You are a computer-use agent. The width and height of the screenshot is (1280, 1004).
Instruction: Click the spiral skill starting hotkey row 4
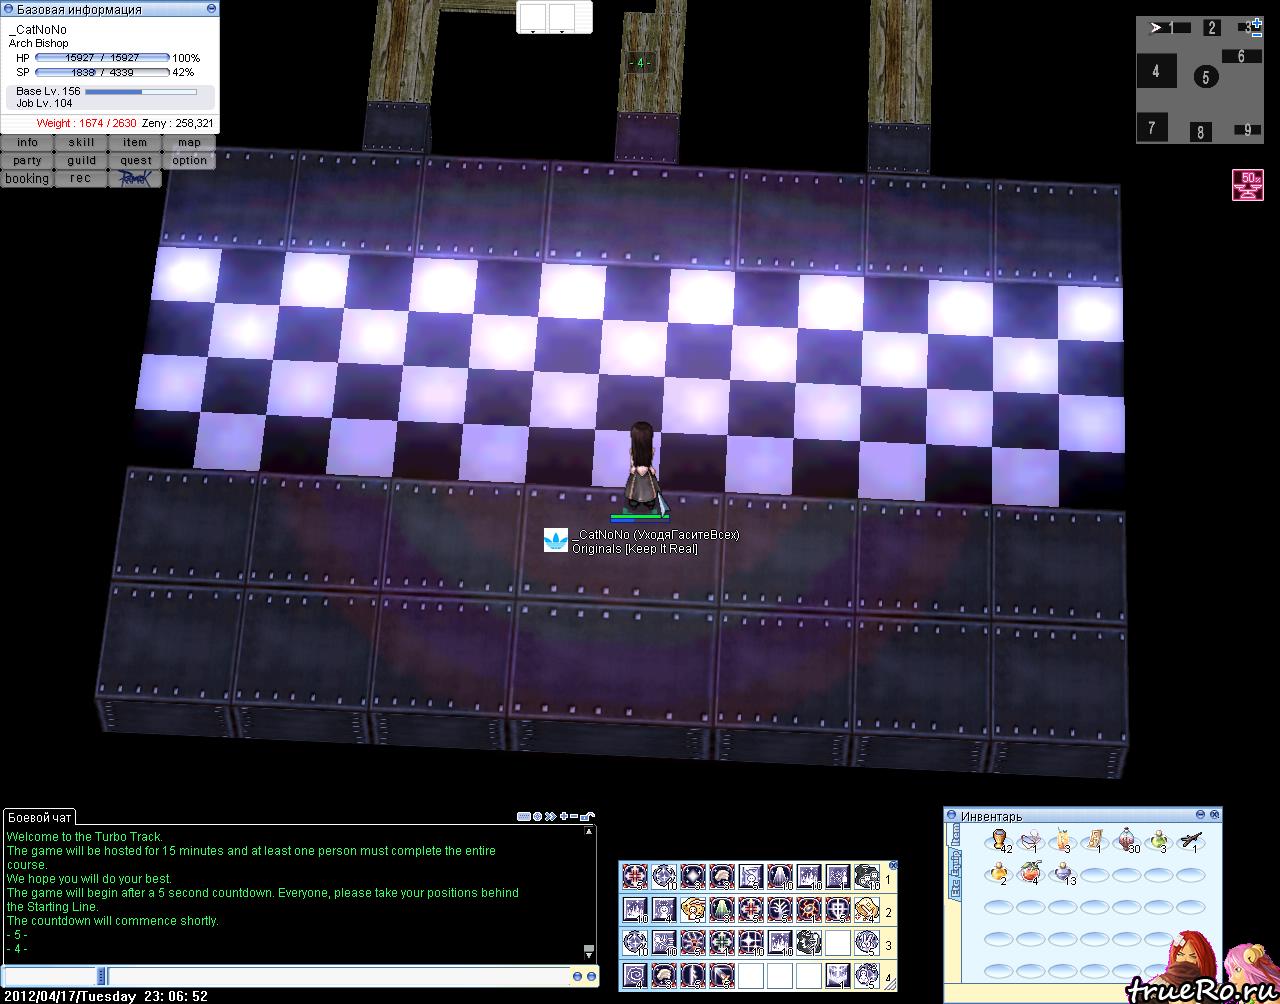click(x=635, y=974)
